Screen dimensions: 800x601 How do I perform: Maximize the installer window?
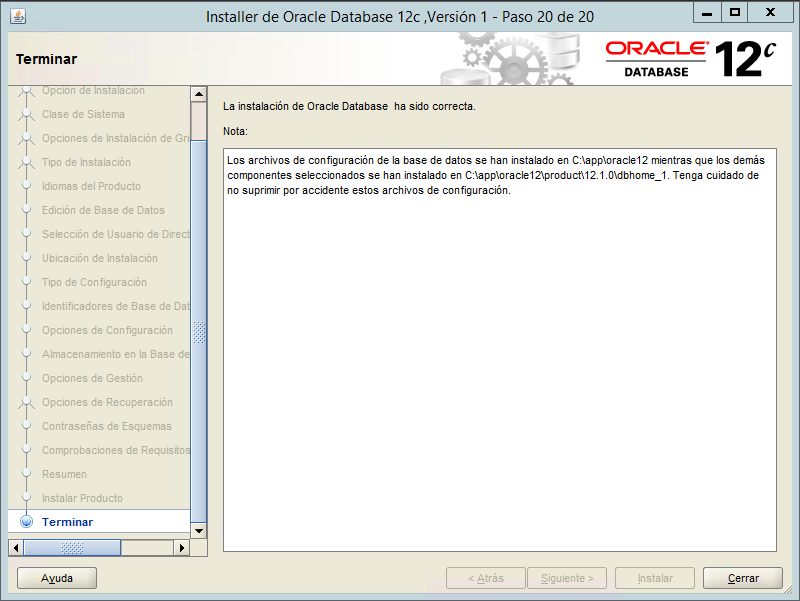point(735,13)
